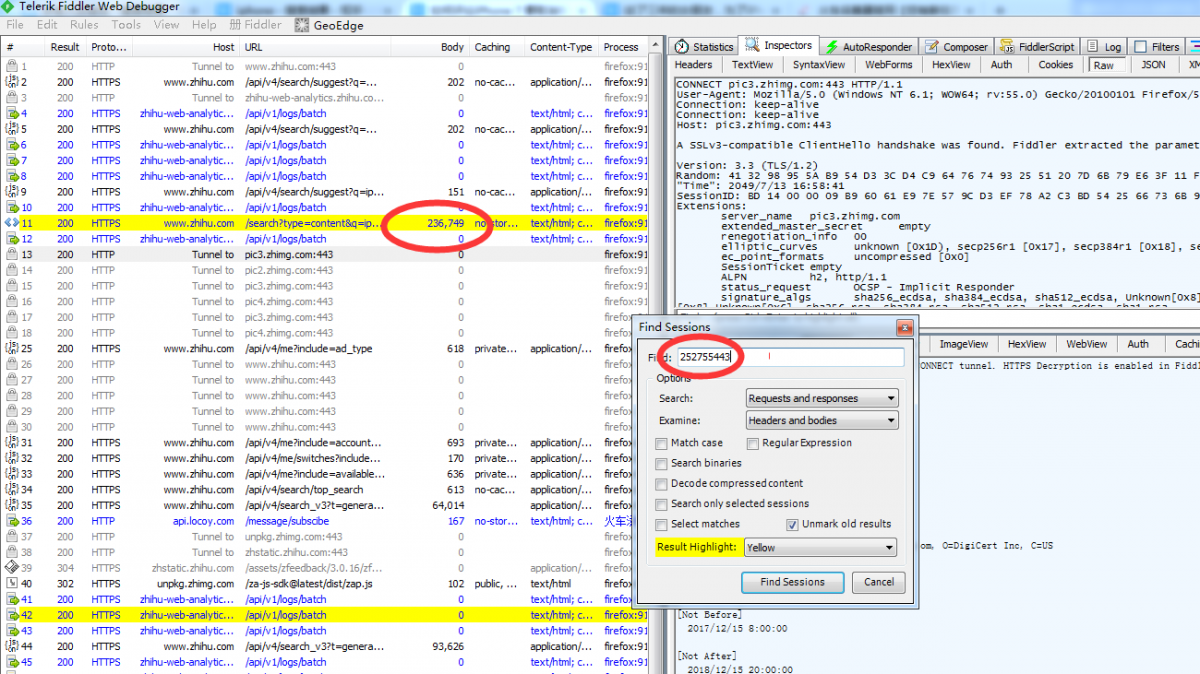Enable the Regular Expression checkbox
Screen dimensions: 1200x674
pos(753,443)
